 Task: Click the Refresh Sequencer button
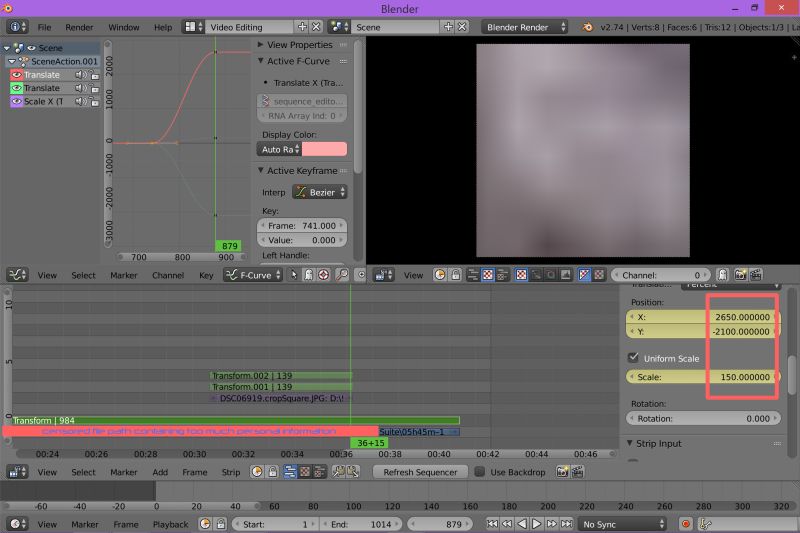[420, 472]
